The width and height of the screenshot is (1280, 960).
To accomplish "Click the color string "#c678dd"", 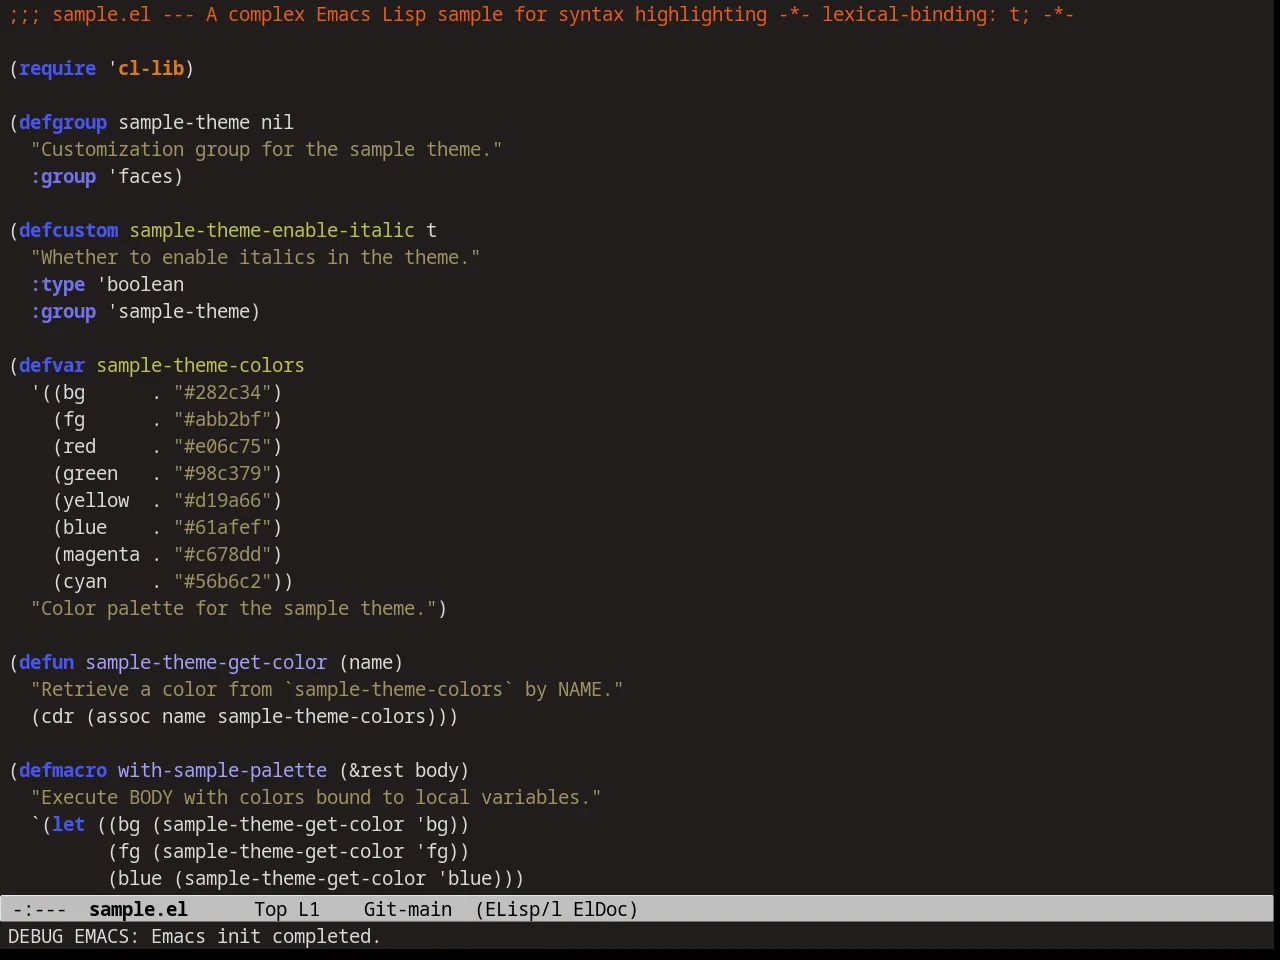I will pyautogui.click(x=223, y=554).
